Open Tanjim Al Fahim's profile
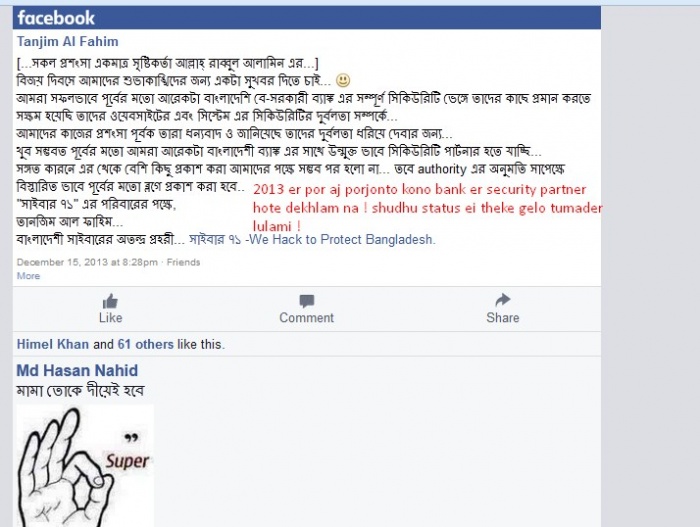700x527 pixels. [x=68, y=42]
